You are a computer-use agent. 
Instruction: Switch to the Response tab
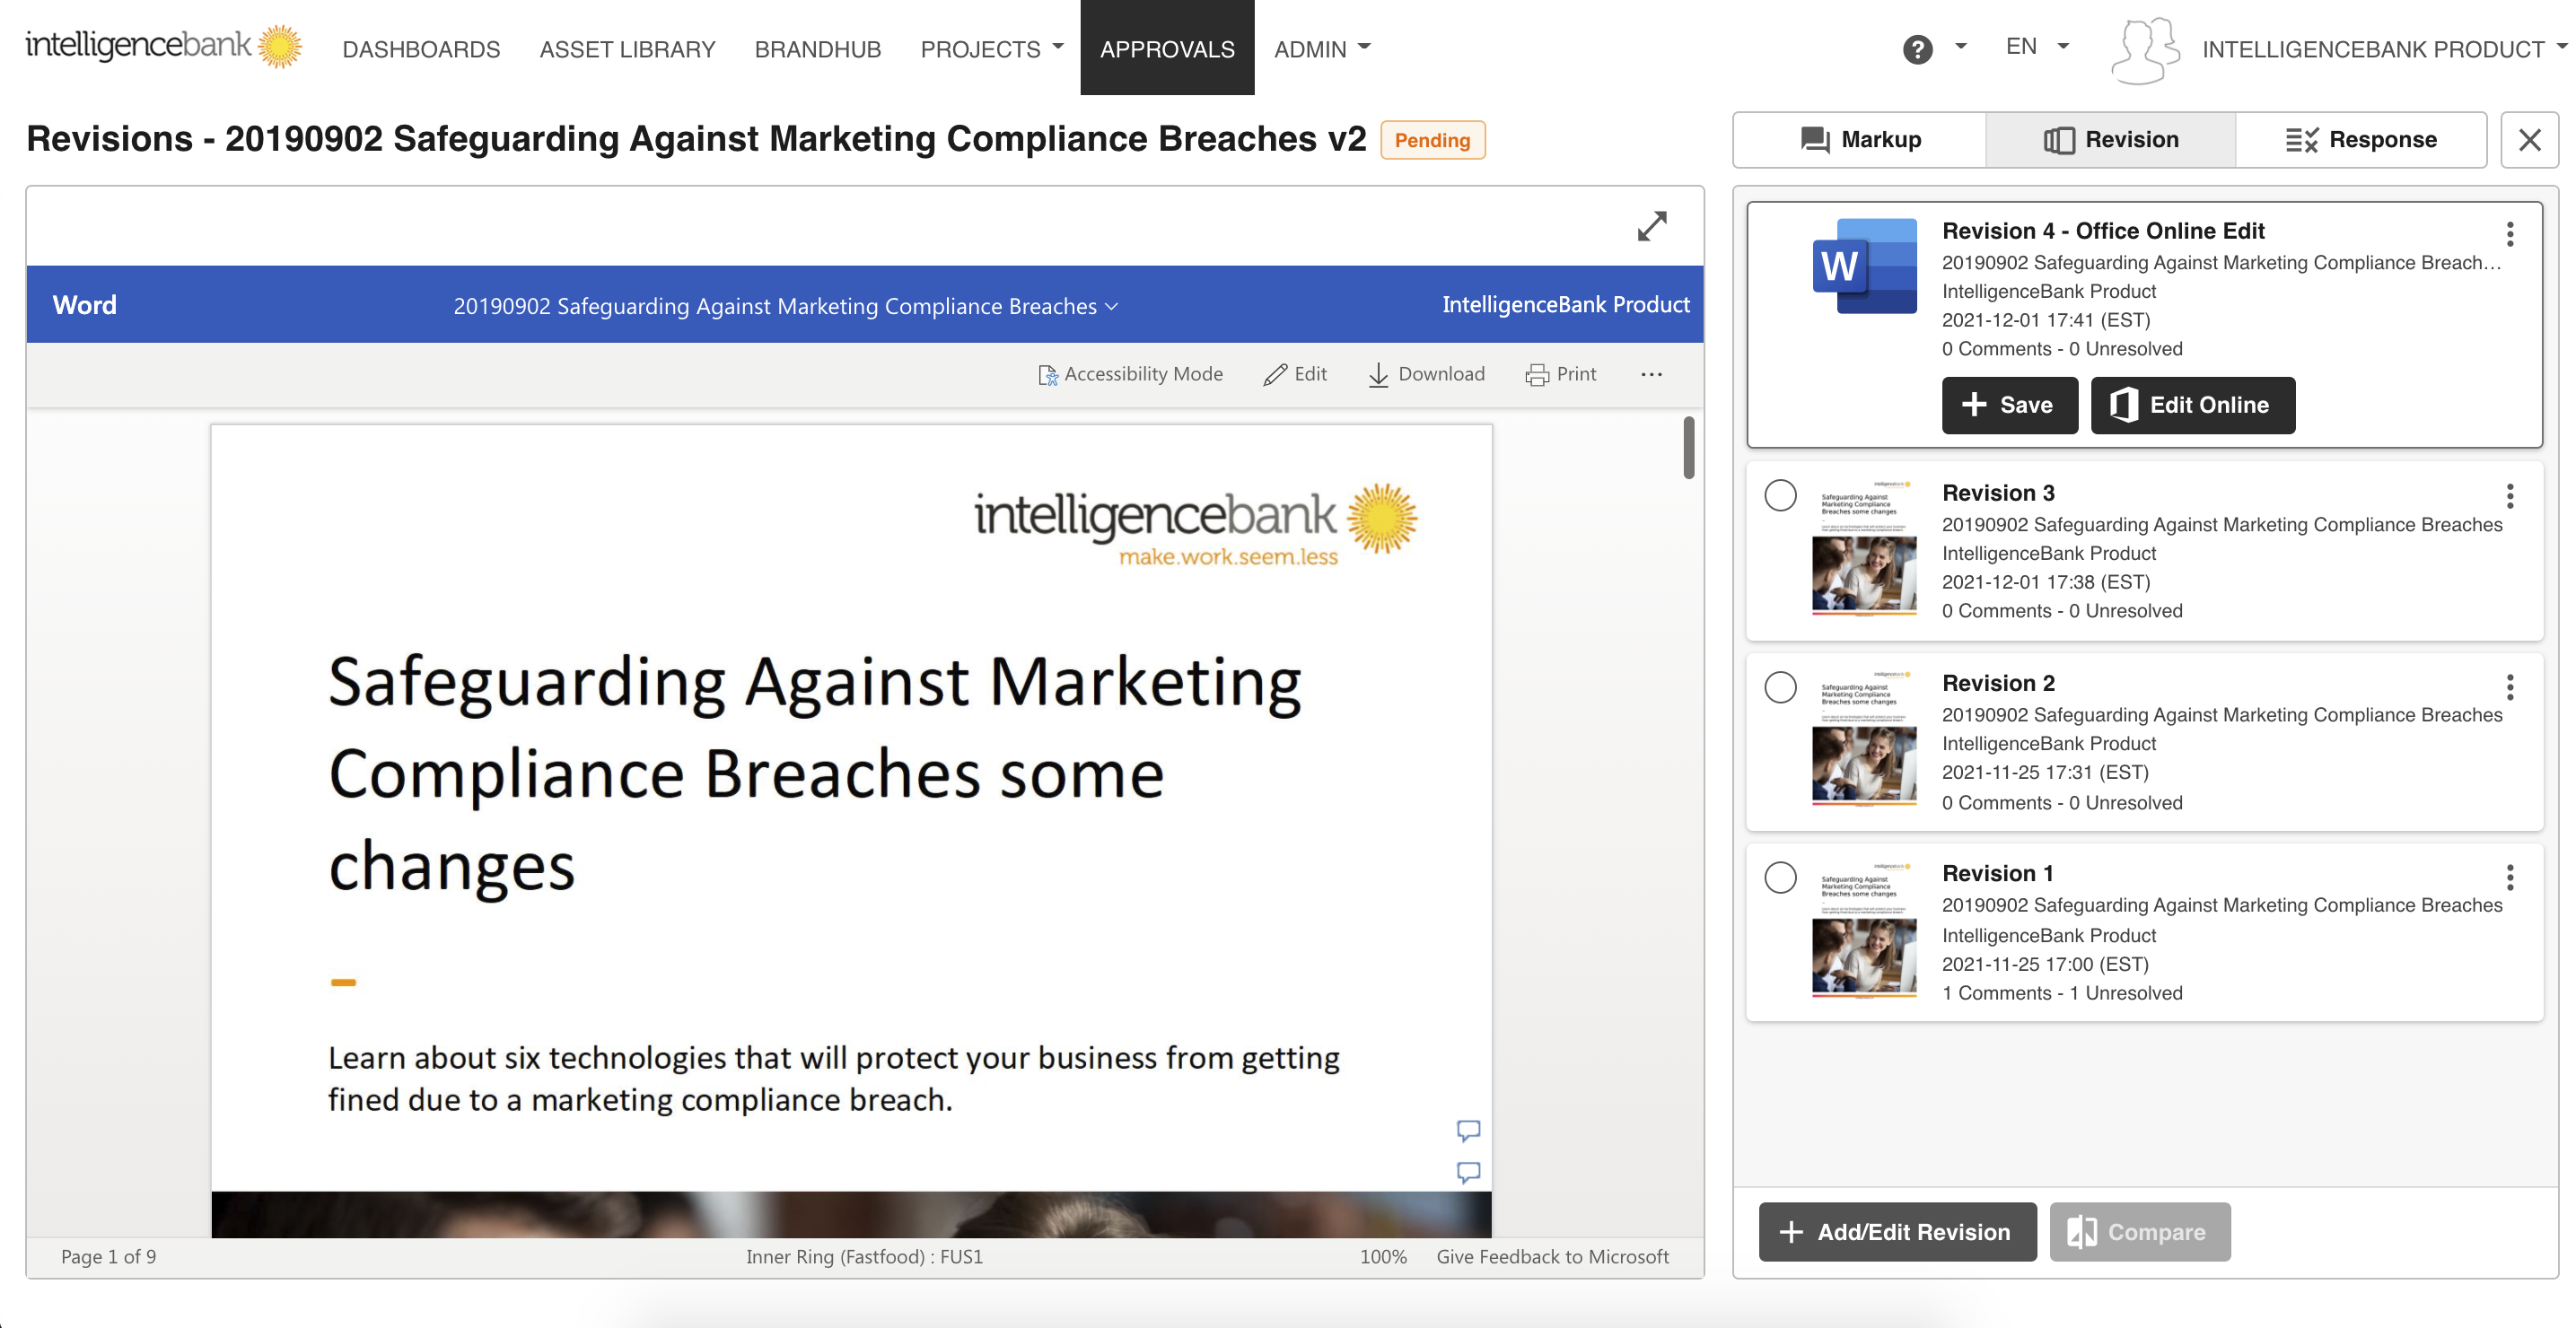[2360, 140]
